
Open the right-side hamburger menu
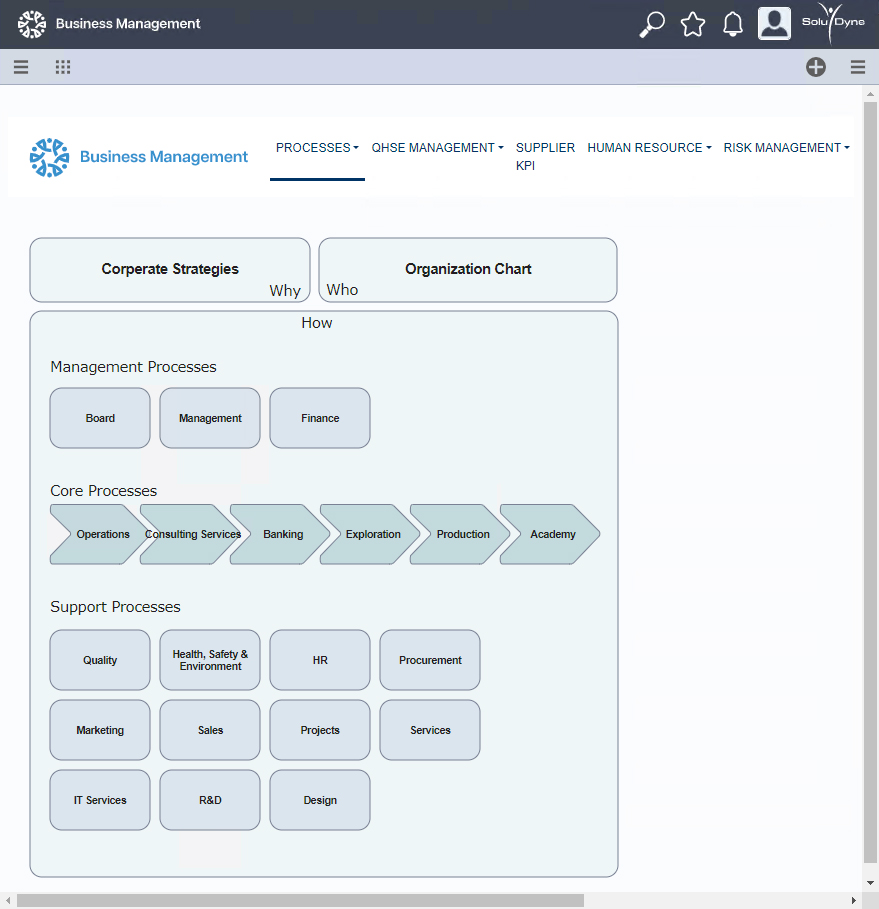pos(857,67)
